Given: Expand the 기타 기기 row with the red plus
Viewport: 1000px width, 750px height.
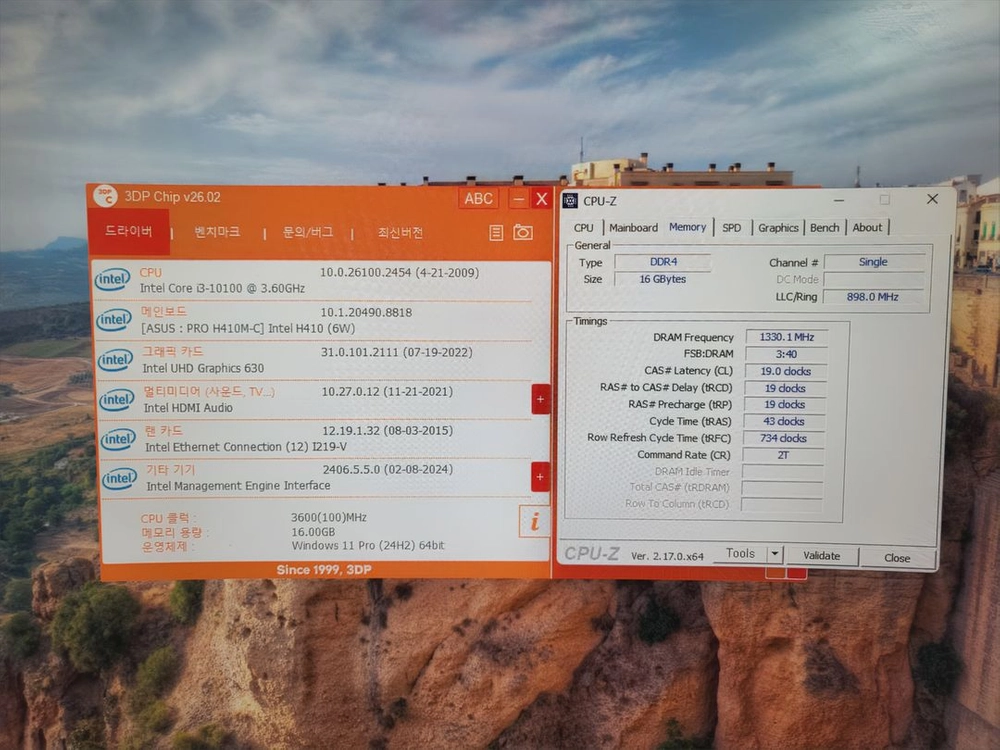Looking at the screenshot, I should [540, 477].
